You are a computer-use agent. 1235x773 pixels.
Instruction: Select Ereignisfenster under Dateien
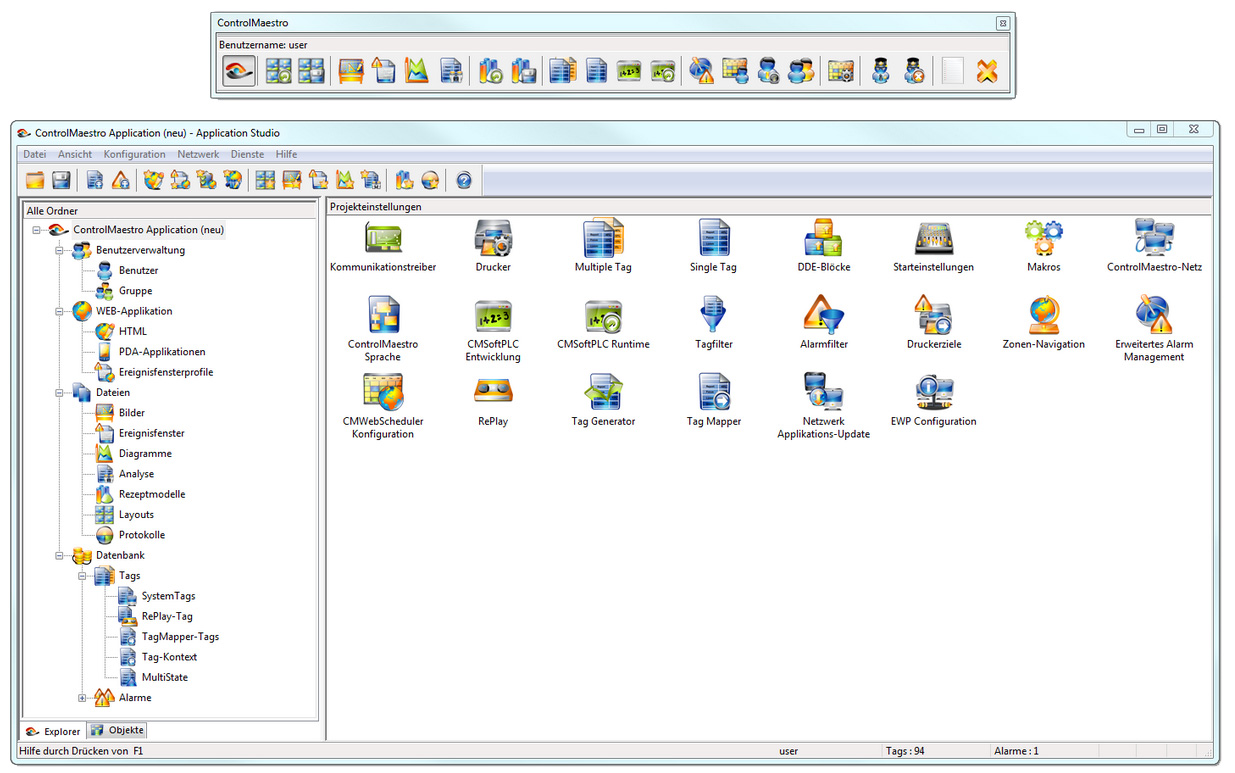[x=152, y=434]
